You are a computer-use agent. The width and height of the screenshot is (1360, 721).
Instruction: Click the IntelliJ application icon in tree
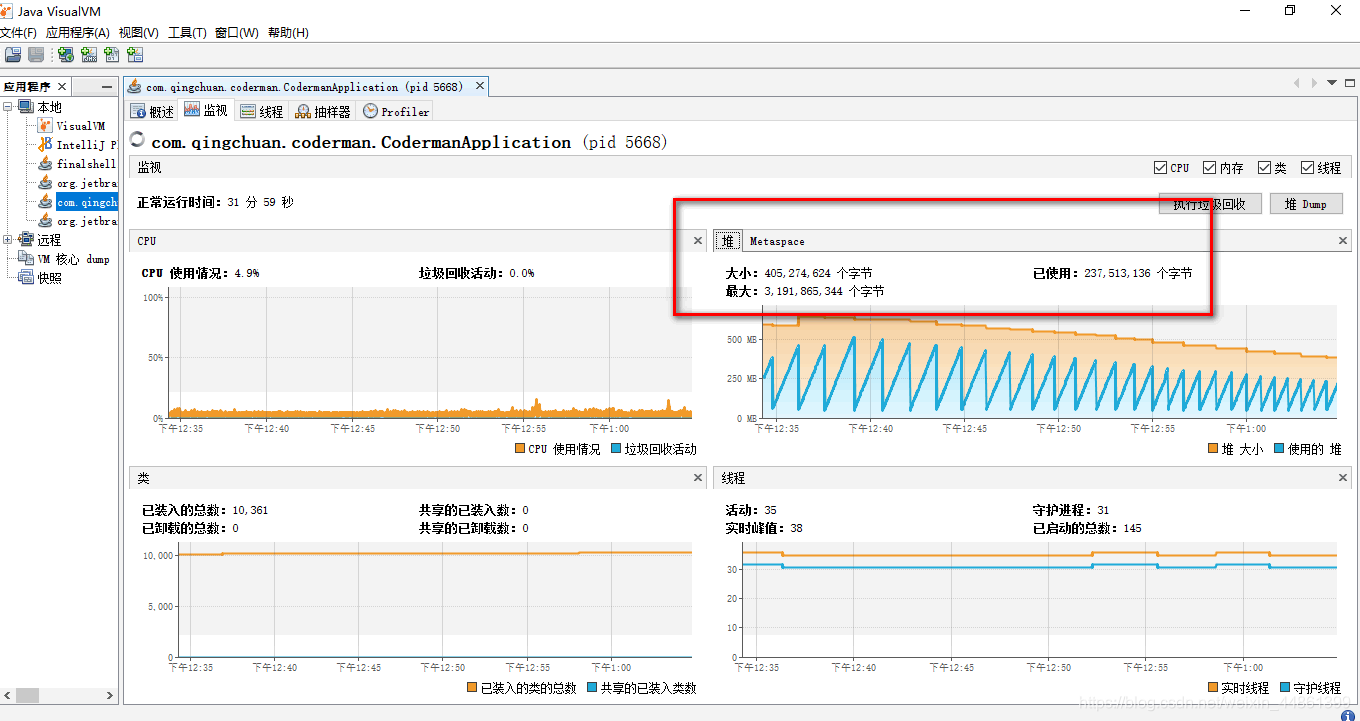click(x=45, y=145)
